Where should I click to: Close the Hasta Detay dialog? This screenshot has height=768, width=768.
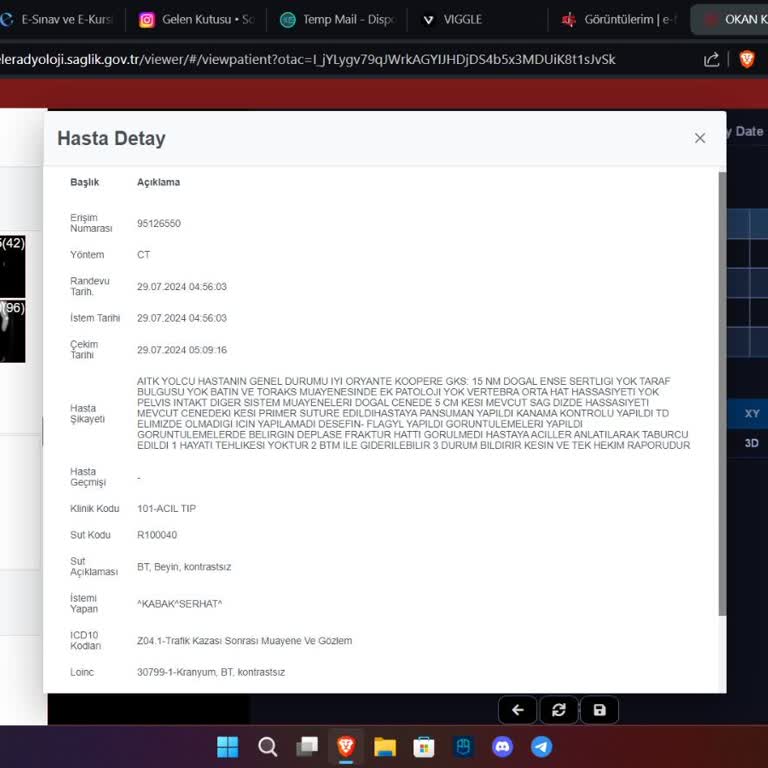[700, 138]
